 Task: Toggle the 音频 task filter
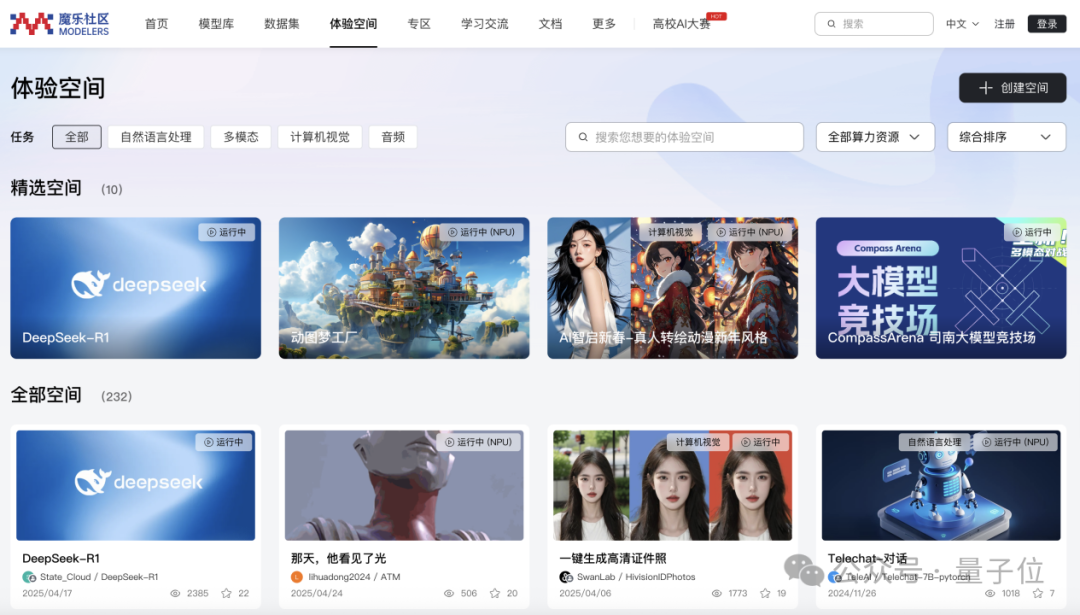click(x=392, y=137)
